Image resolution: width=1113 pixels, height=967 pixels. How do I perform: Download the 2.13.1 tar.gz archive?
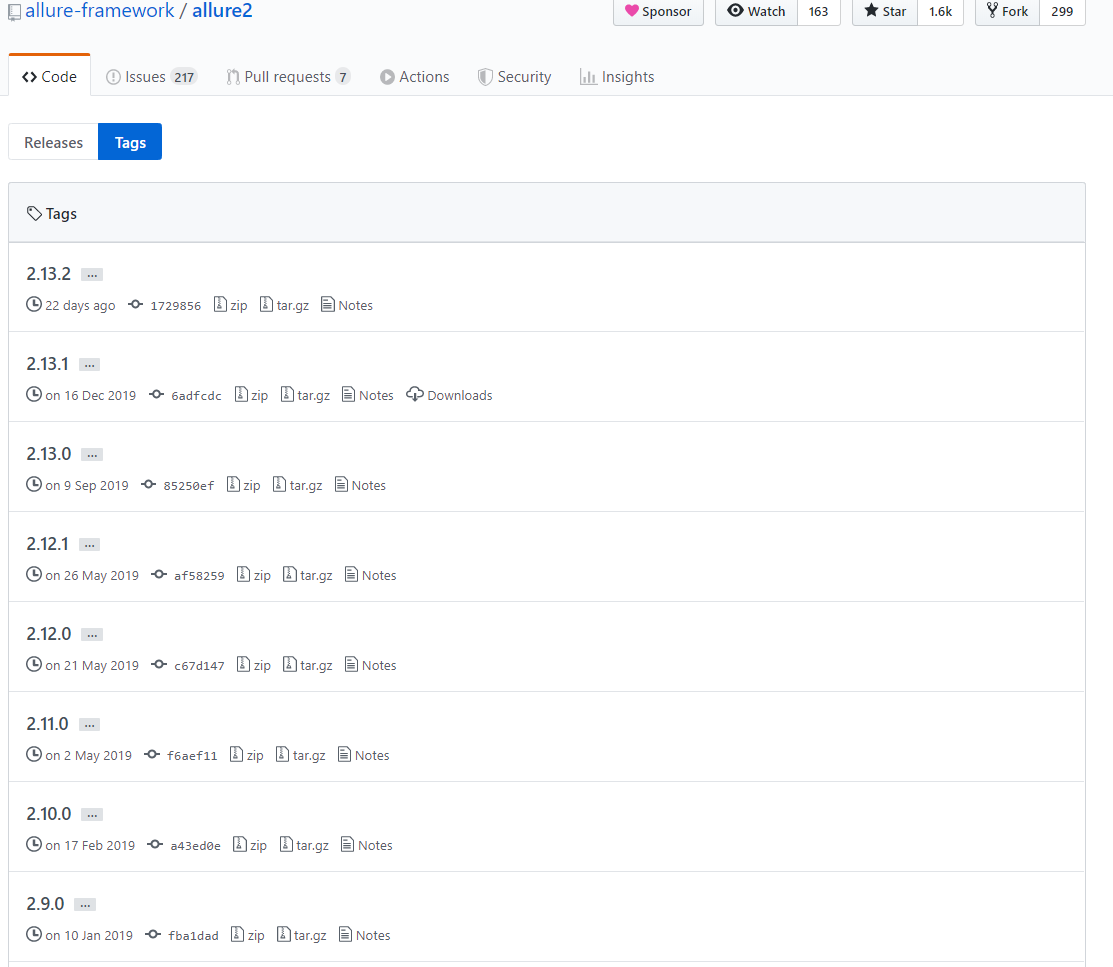[305, 395]
